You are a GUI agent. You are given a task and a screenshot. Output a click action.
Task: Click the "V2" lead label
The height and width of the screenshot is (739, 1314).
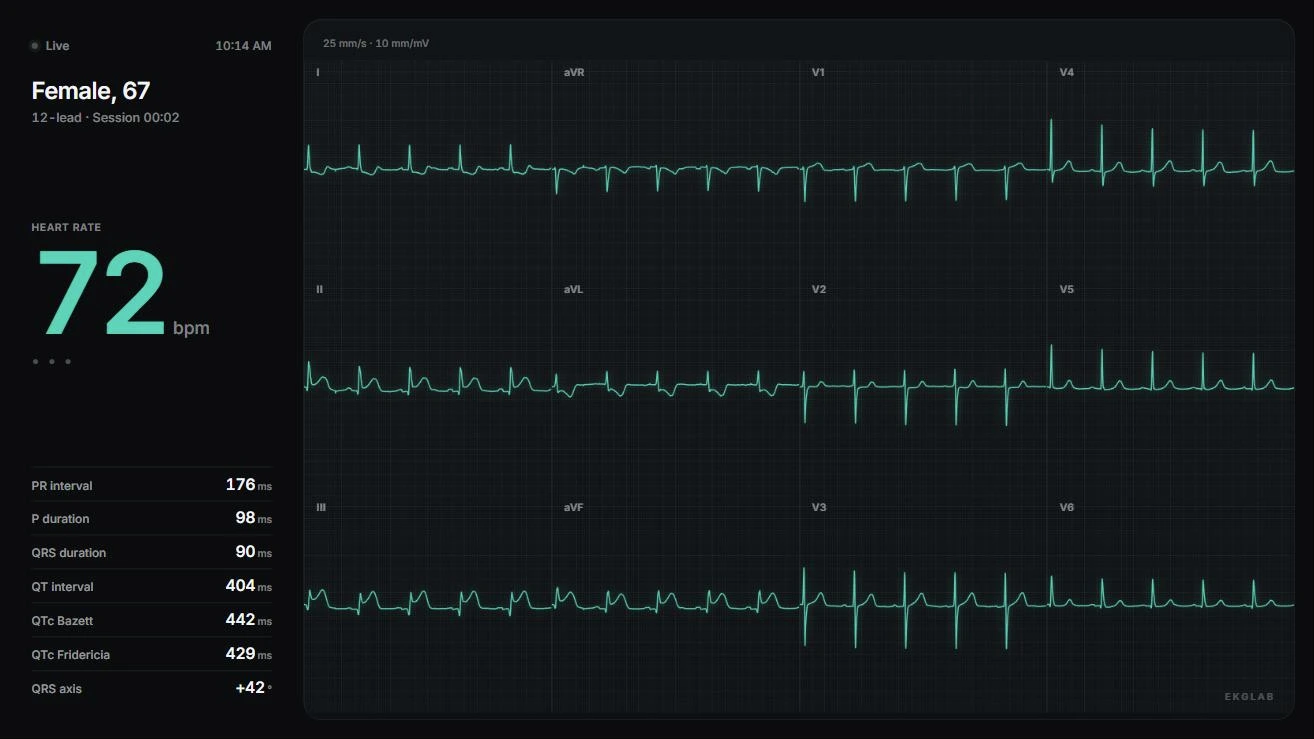pos(818,290)
